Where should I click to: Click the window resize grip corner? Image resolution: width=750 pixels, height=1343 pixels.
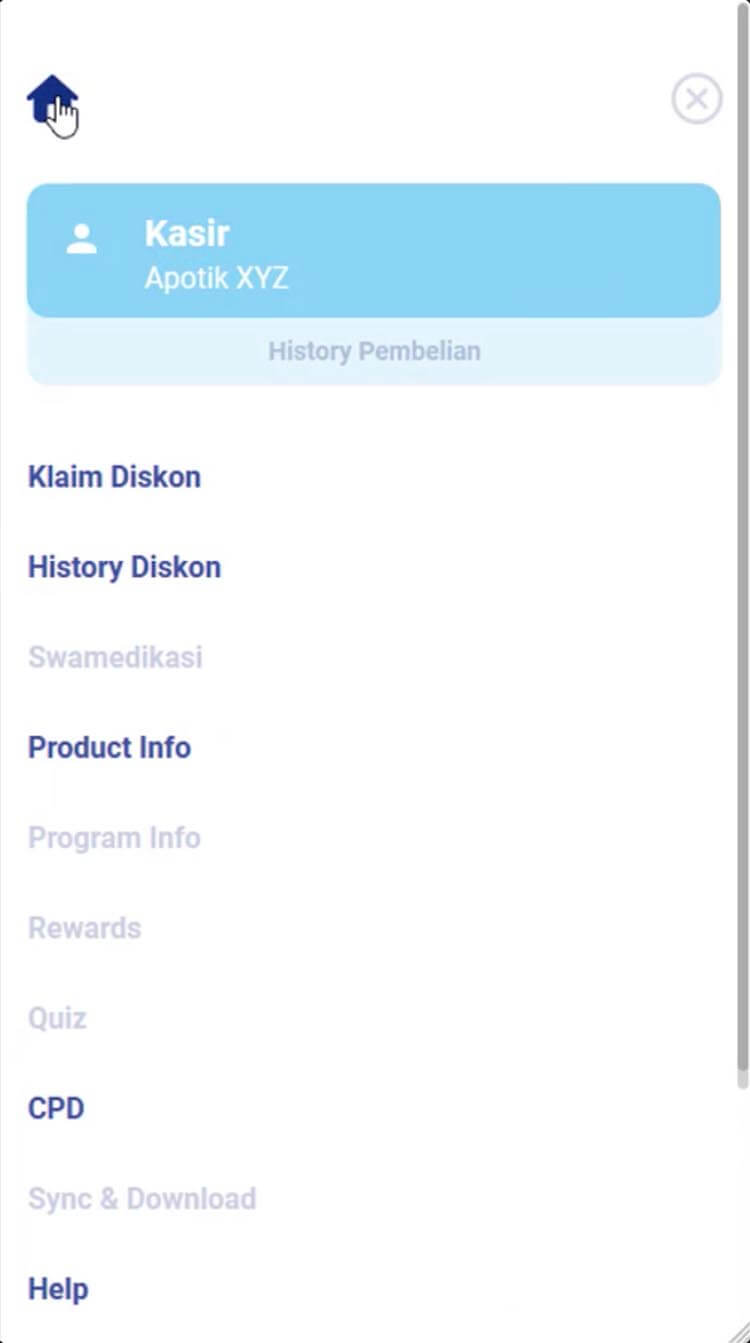pos(741,1334)
